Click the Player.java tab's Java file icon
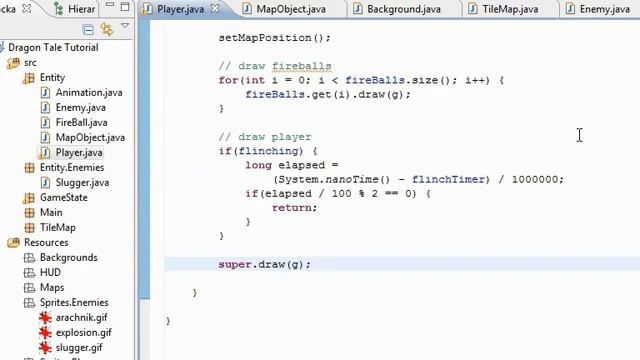The height and width of the screenshot is (360, 640). point(148,9)
